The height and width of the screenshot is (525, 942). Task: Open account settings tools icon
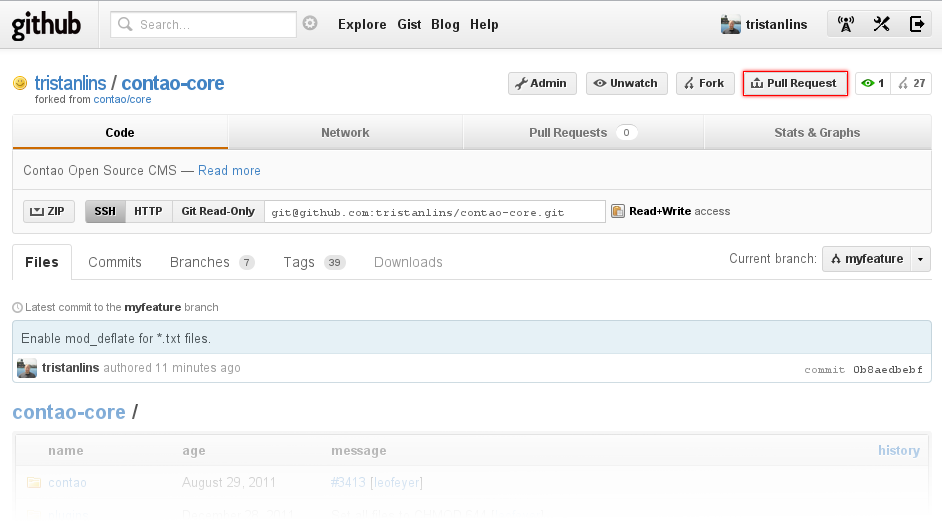click(881, 25)
